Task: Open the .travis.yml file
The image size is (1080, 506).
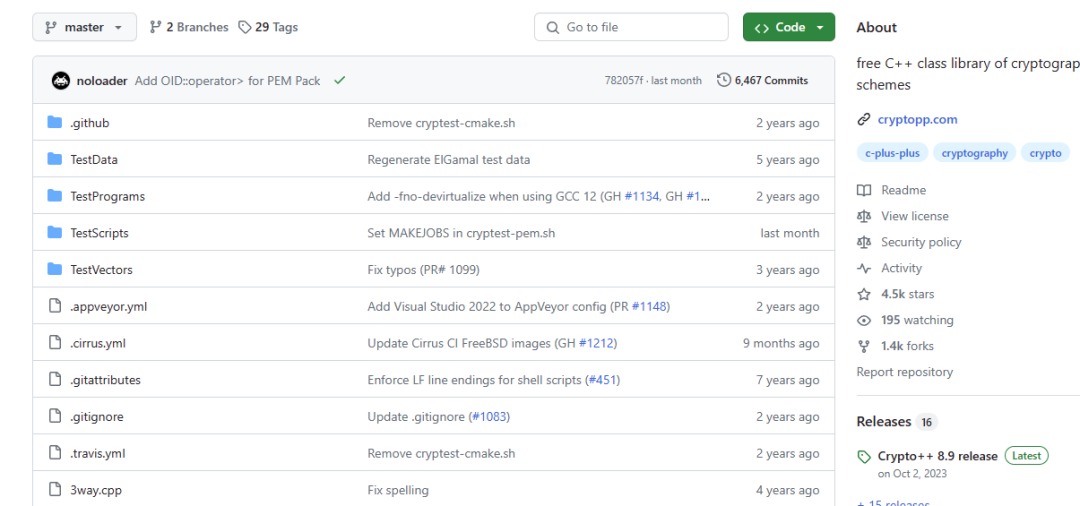Action: pos(97,453)
